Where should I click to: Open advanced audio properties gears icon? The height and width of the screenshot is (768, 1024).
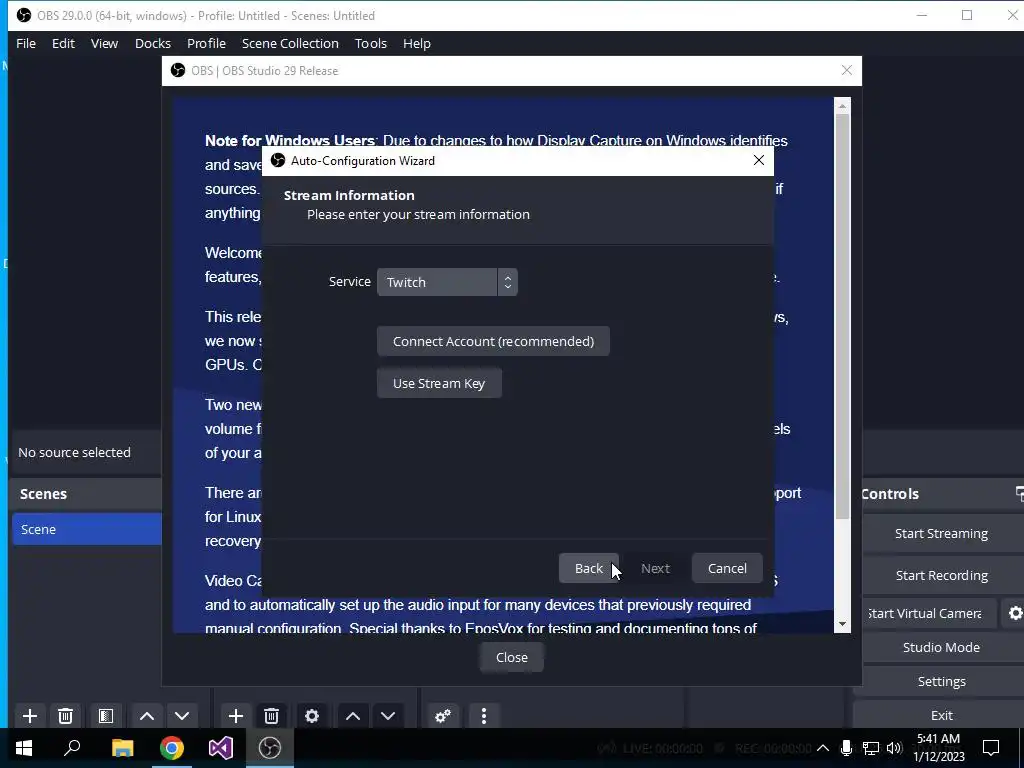tap(443, 716)
